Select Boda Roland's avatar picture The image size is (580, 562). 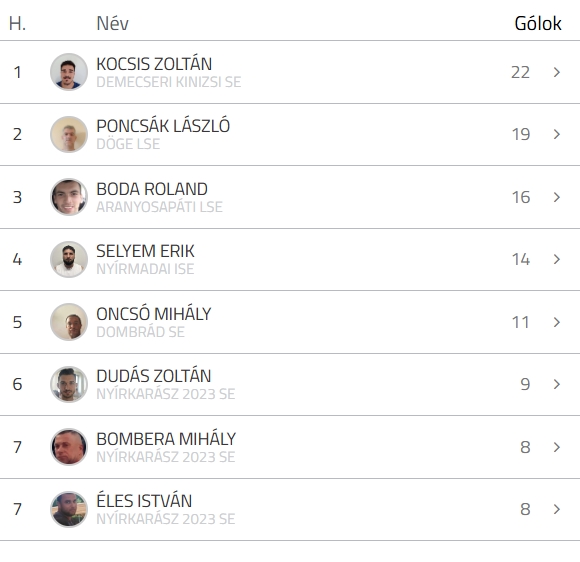point(69,197)
